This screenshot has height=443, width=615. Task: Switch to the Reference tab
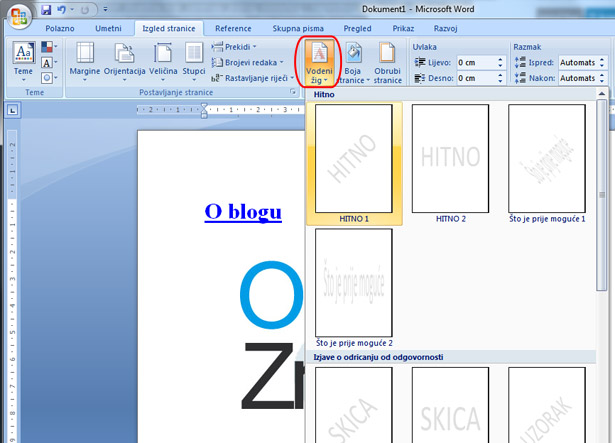[x=233, y=29]
